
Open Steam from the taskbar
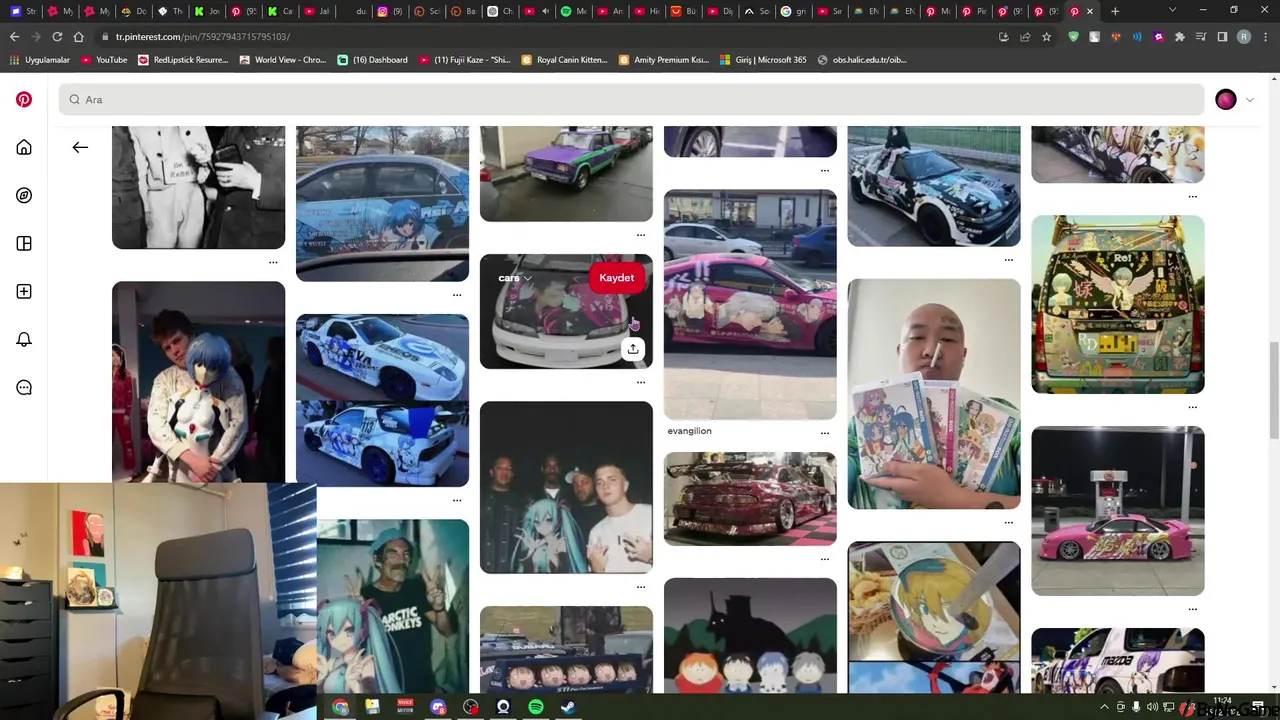[568, 707]
